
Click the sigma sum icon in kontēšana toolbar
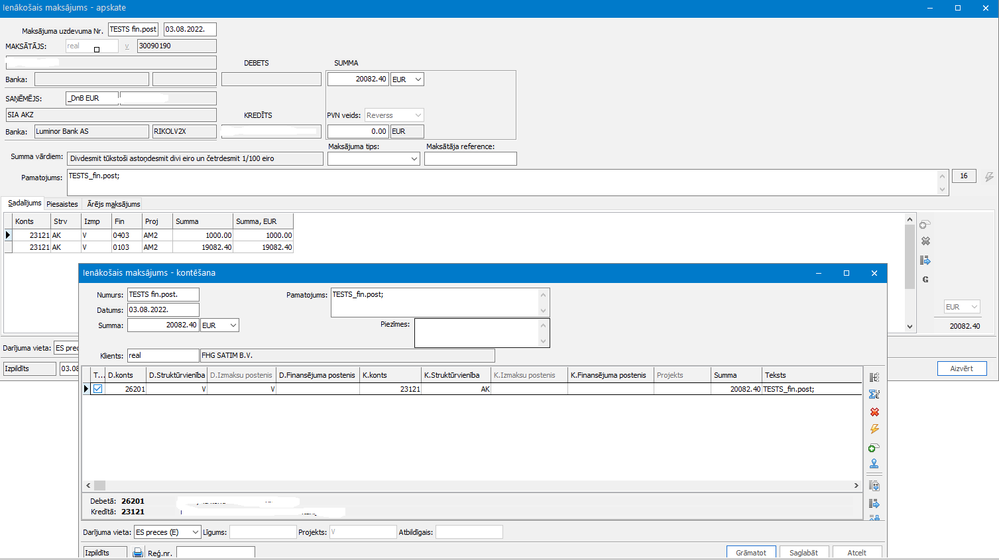[x=874, y=394]
